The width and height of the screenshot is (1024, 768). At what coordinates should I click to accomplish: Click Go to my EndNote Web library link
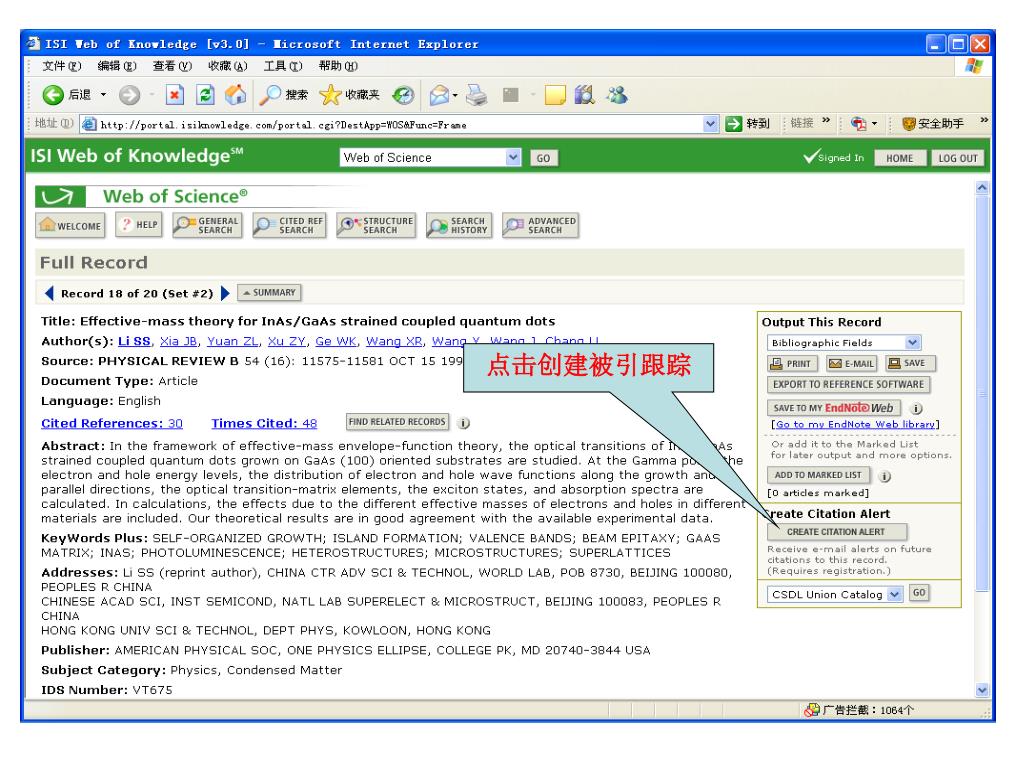[x=856, y=424]
